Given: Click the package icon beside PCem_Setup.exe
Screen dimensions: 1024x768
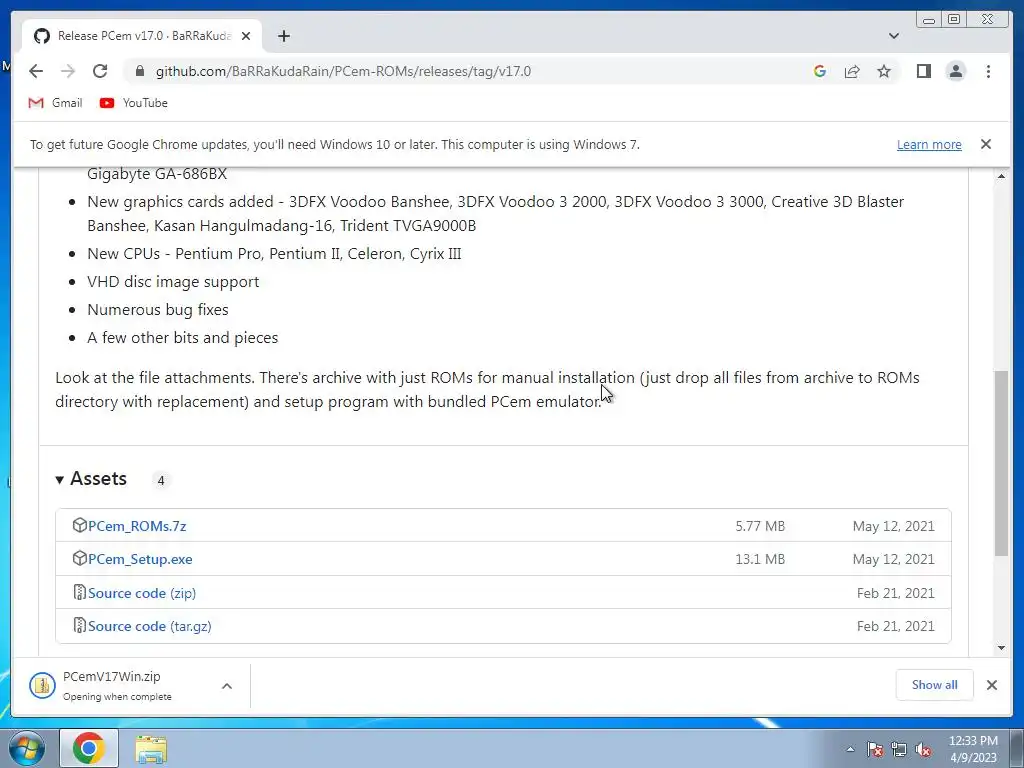Looking at the screenshot, I should pos(79,558).
